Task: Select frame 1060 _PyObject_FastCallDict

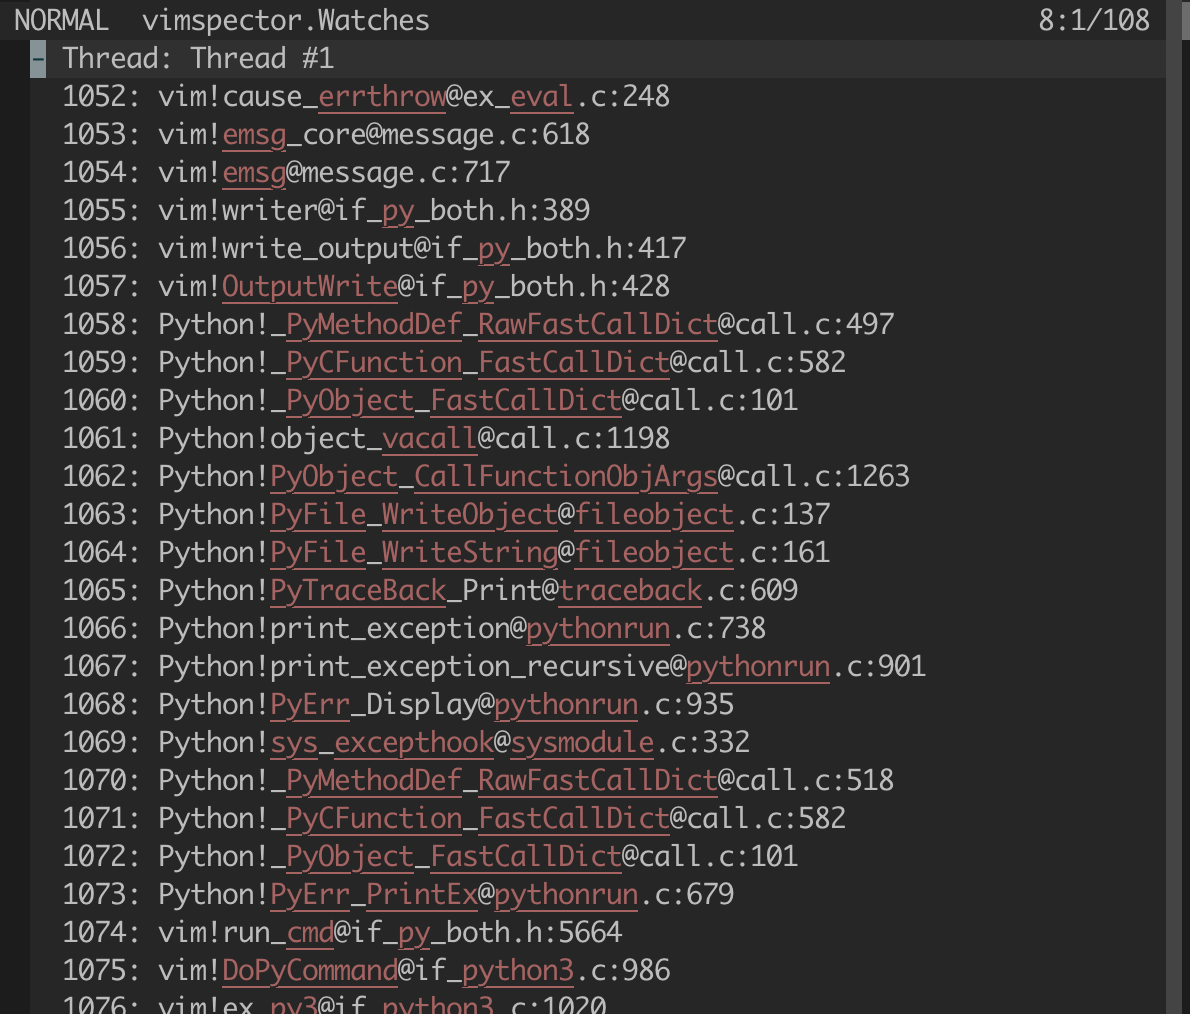Action: click(430, 401)
